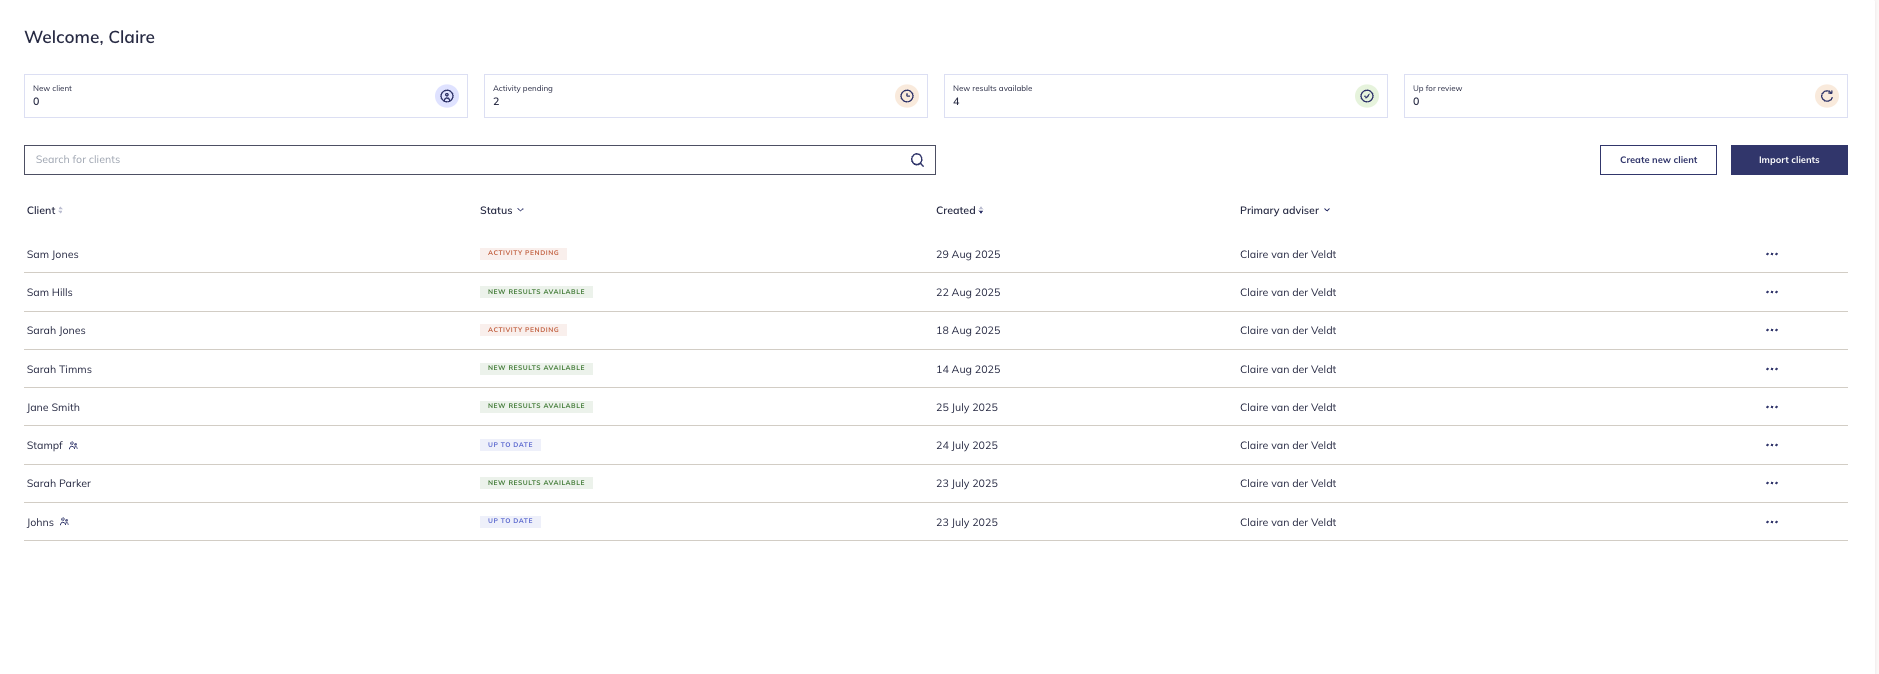Click the 18 Aug 2025 created date
This screenshot has height=674, width=1879.
(968, 330)
